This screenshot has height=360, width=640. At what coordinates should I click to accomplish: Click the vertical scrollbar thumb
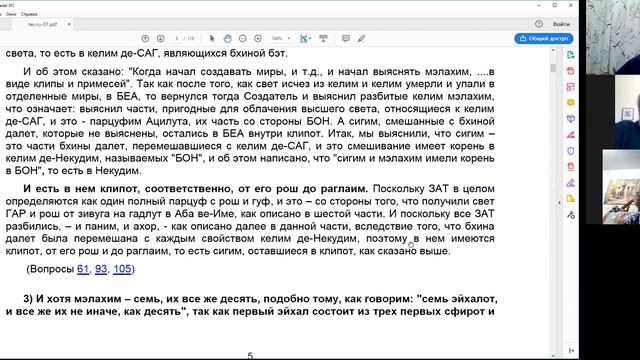(x=553, y=68)
